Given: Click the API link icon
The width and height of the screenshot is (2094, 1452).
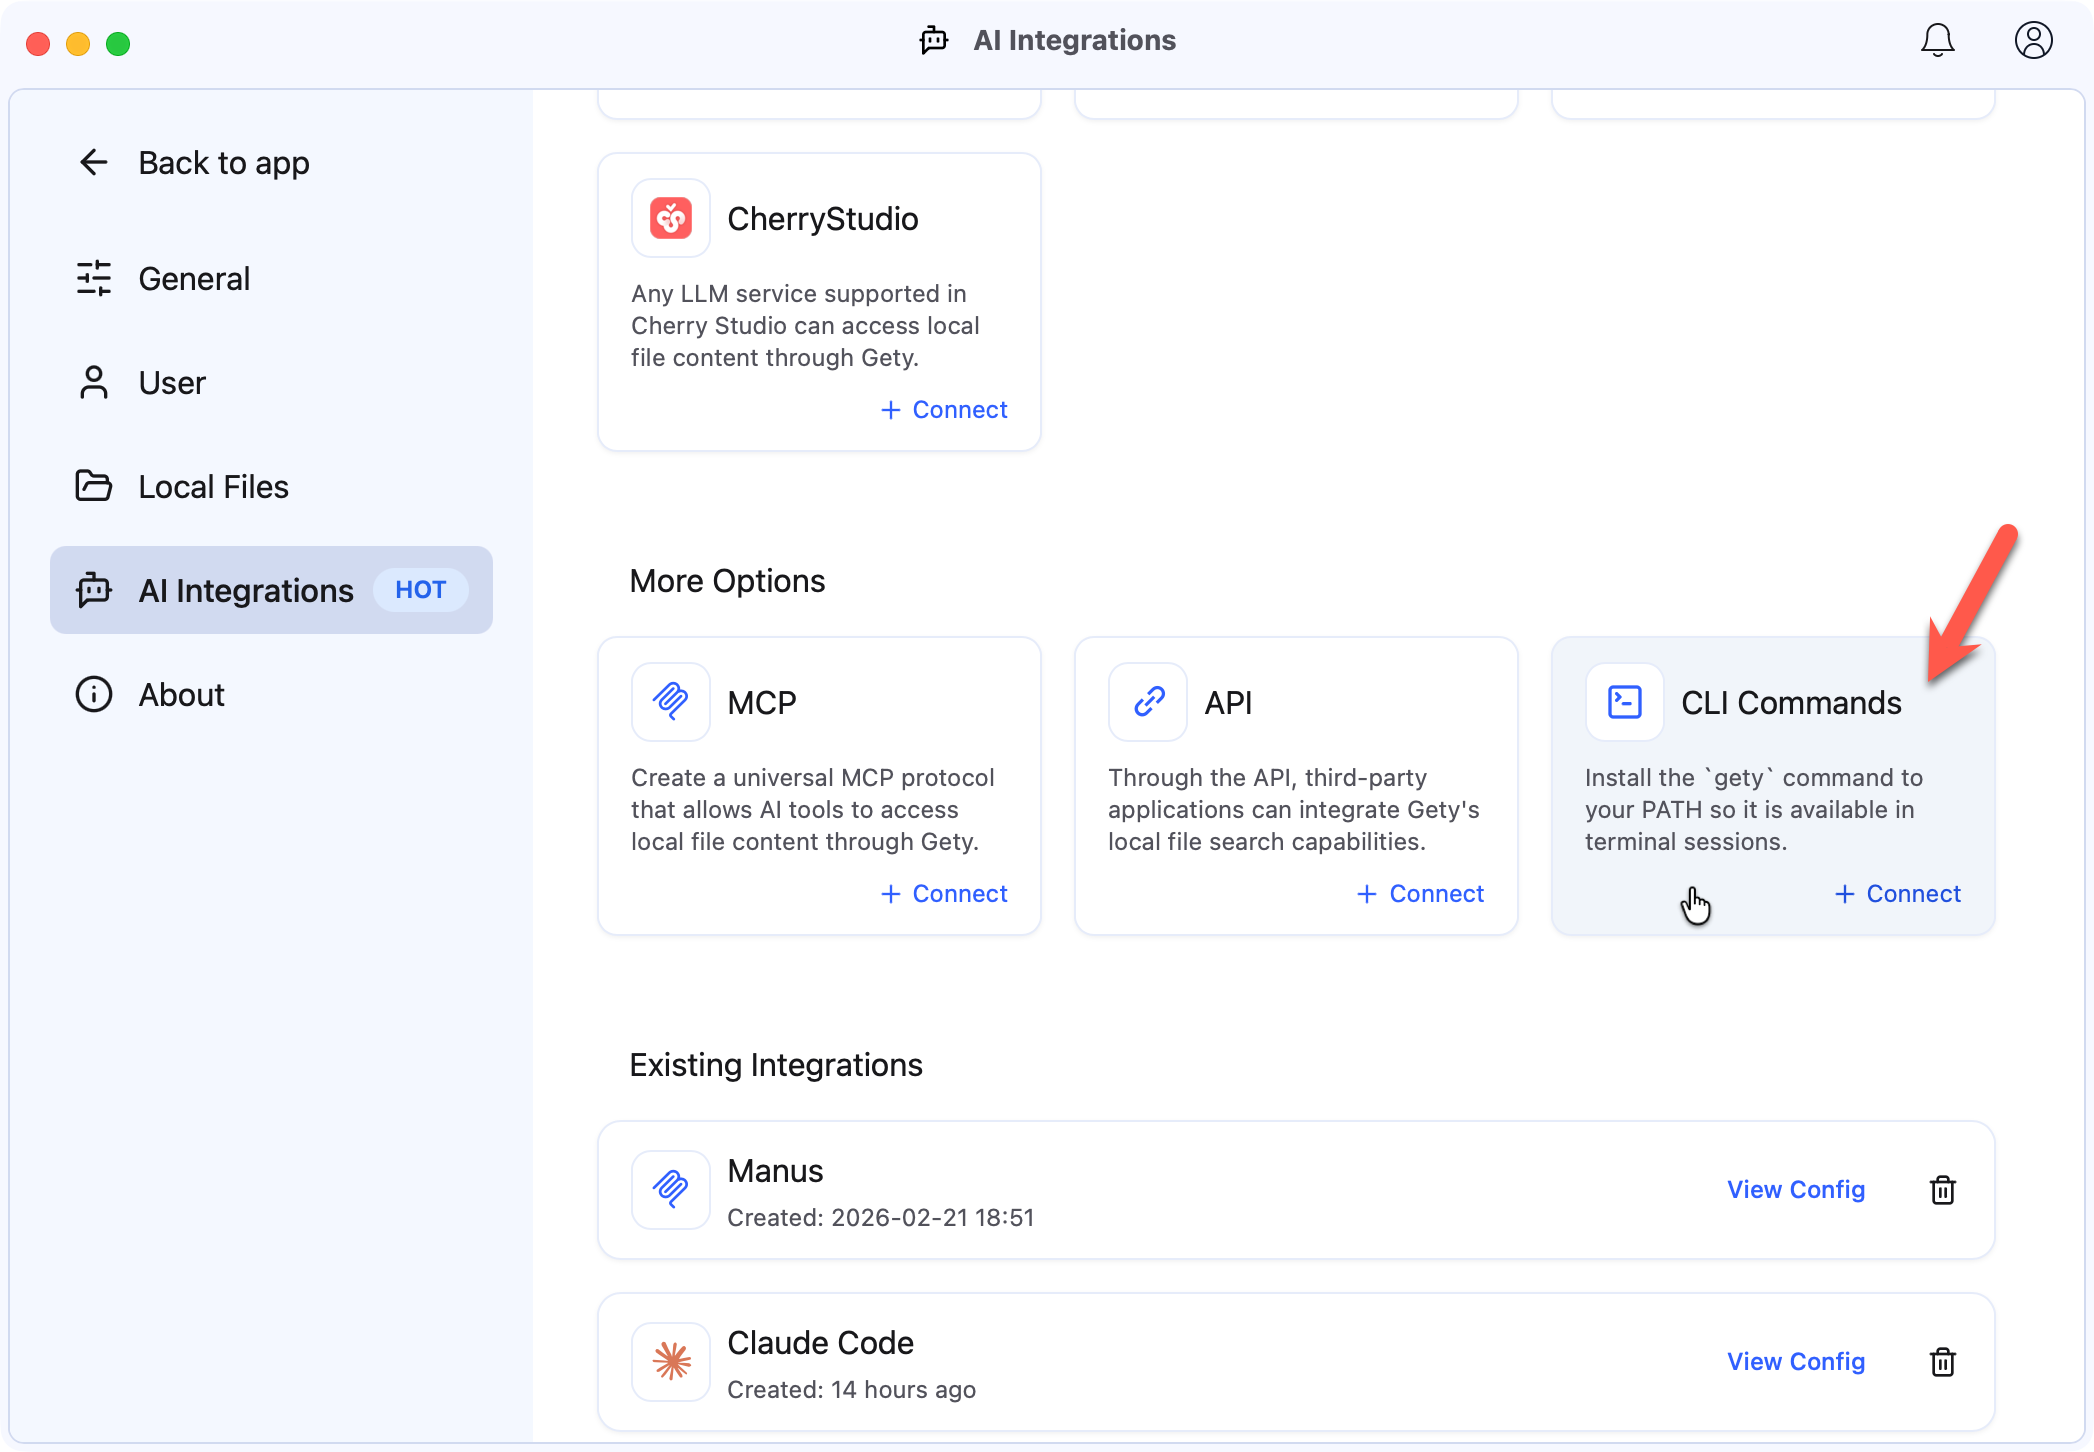Looking at the screenshot, I should click(x=1147, y=702).
